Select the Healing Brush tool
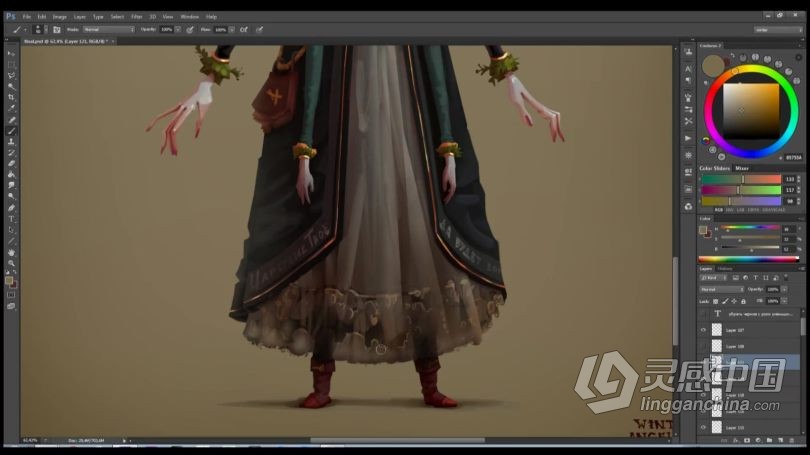810x455 pixels. 11,120
